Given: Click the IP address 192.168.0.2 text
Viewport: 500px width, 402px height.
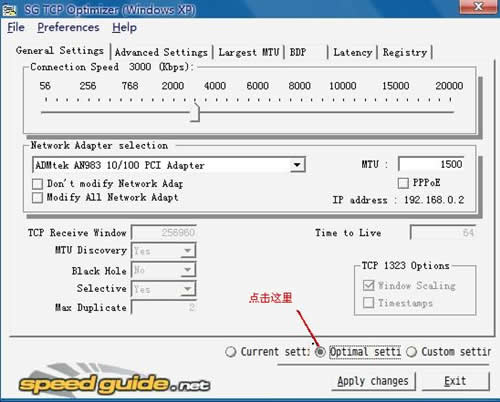Looking at the screenshot, I should click(x=434, y=200).
